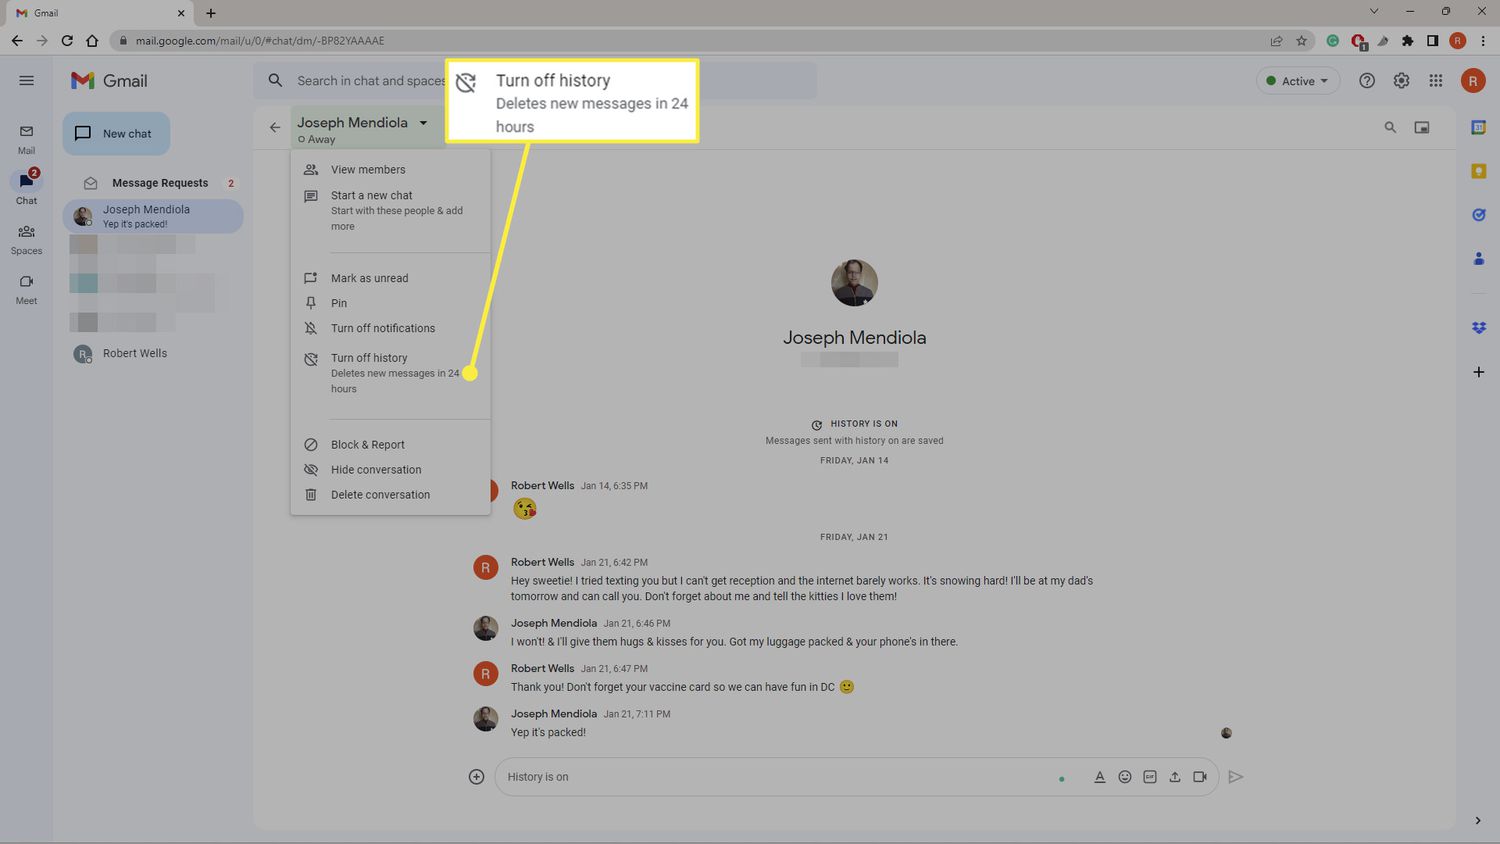Click the New chat button
Image resolution: width=1500 pixels, height=844 pixels.
116,134
